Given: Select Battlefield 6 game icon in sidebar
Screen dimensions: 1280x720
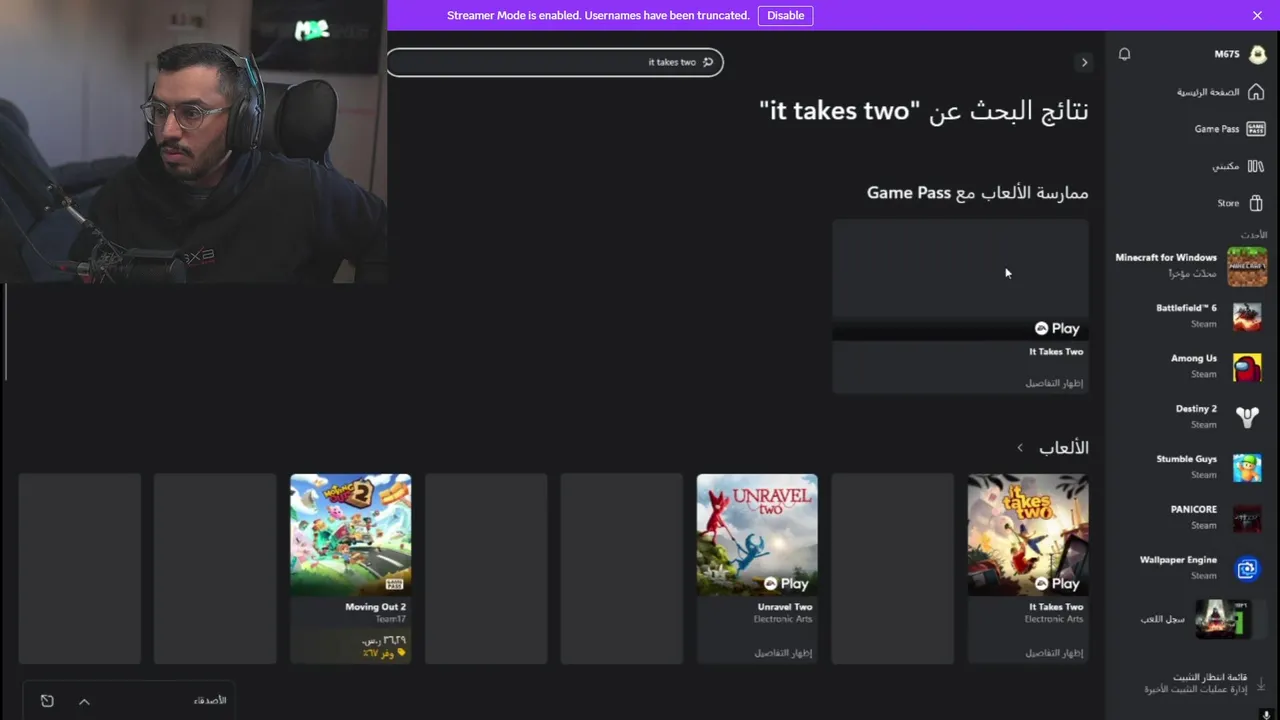Looking at the screenshot, I should (1247, 316).
